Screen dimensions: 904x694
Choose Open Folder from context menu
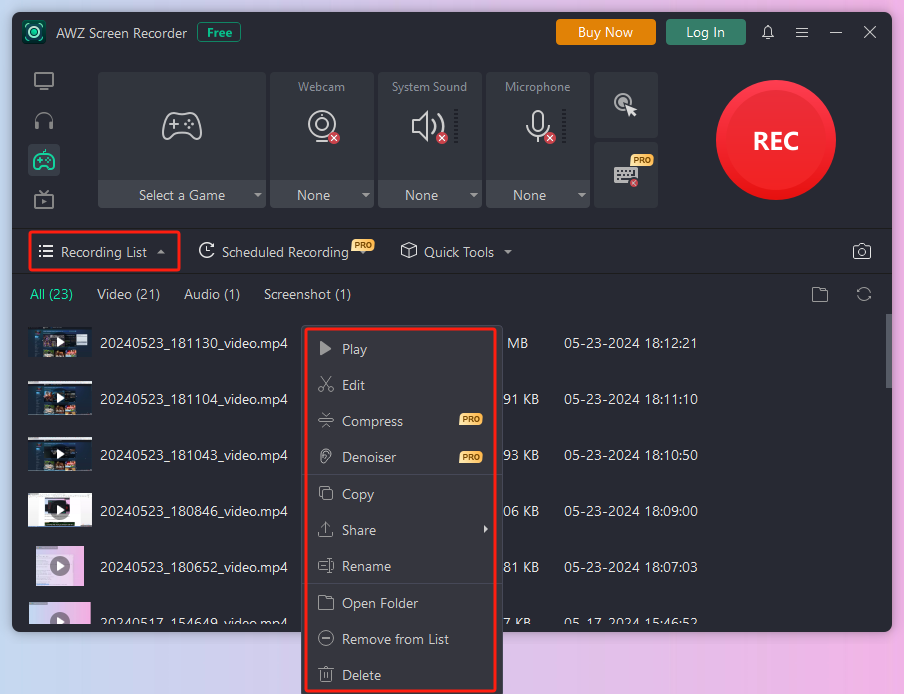pyautogui.click(x=400, y=603)
